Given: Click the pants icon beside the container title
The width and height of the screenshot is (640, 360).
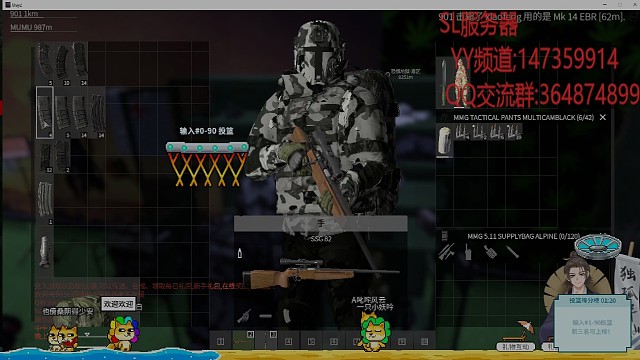Looking at the screenshot, I should pyautogui.click(x=444, y=118).
